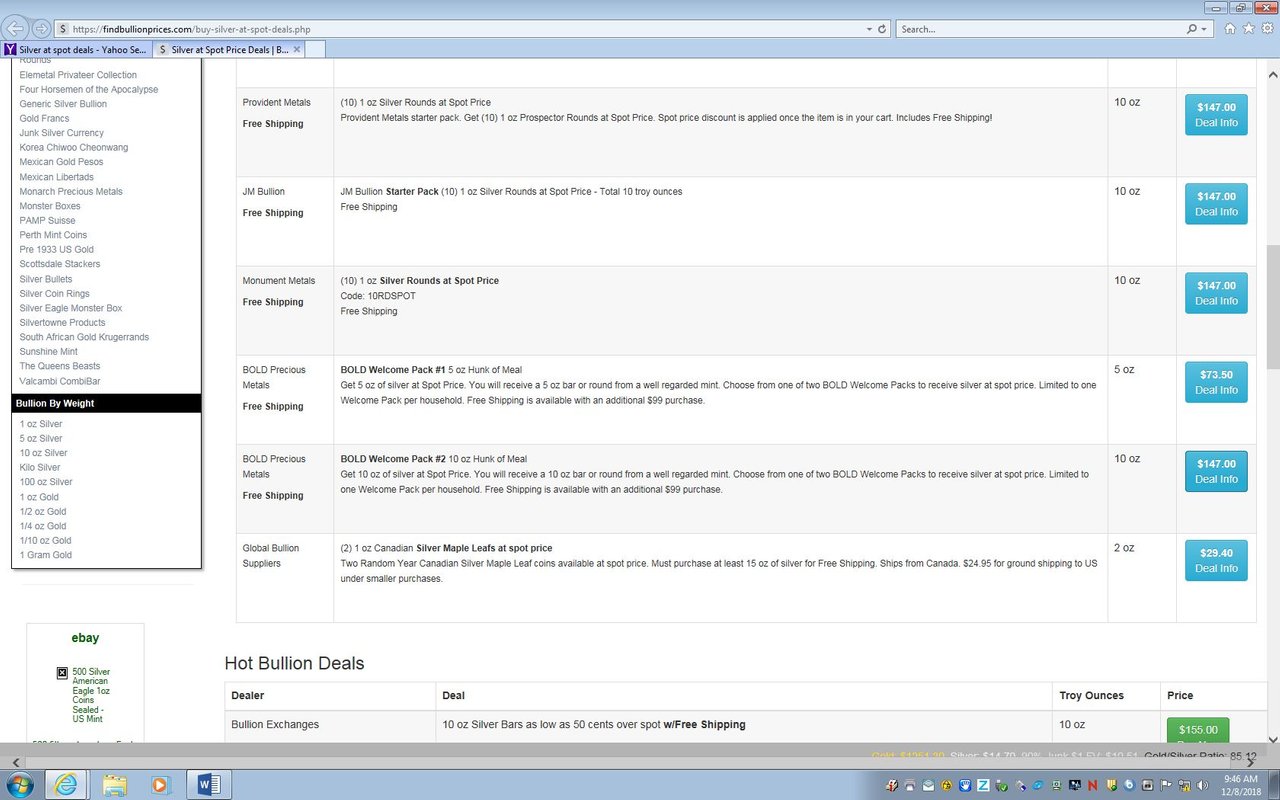1280x800 pixels.
Task: Open Valcambi CombiBar link
Action: (60, 381)
